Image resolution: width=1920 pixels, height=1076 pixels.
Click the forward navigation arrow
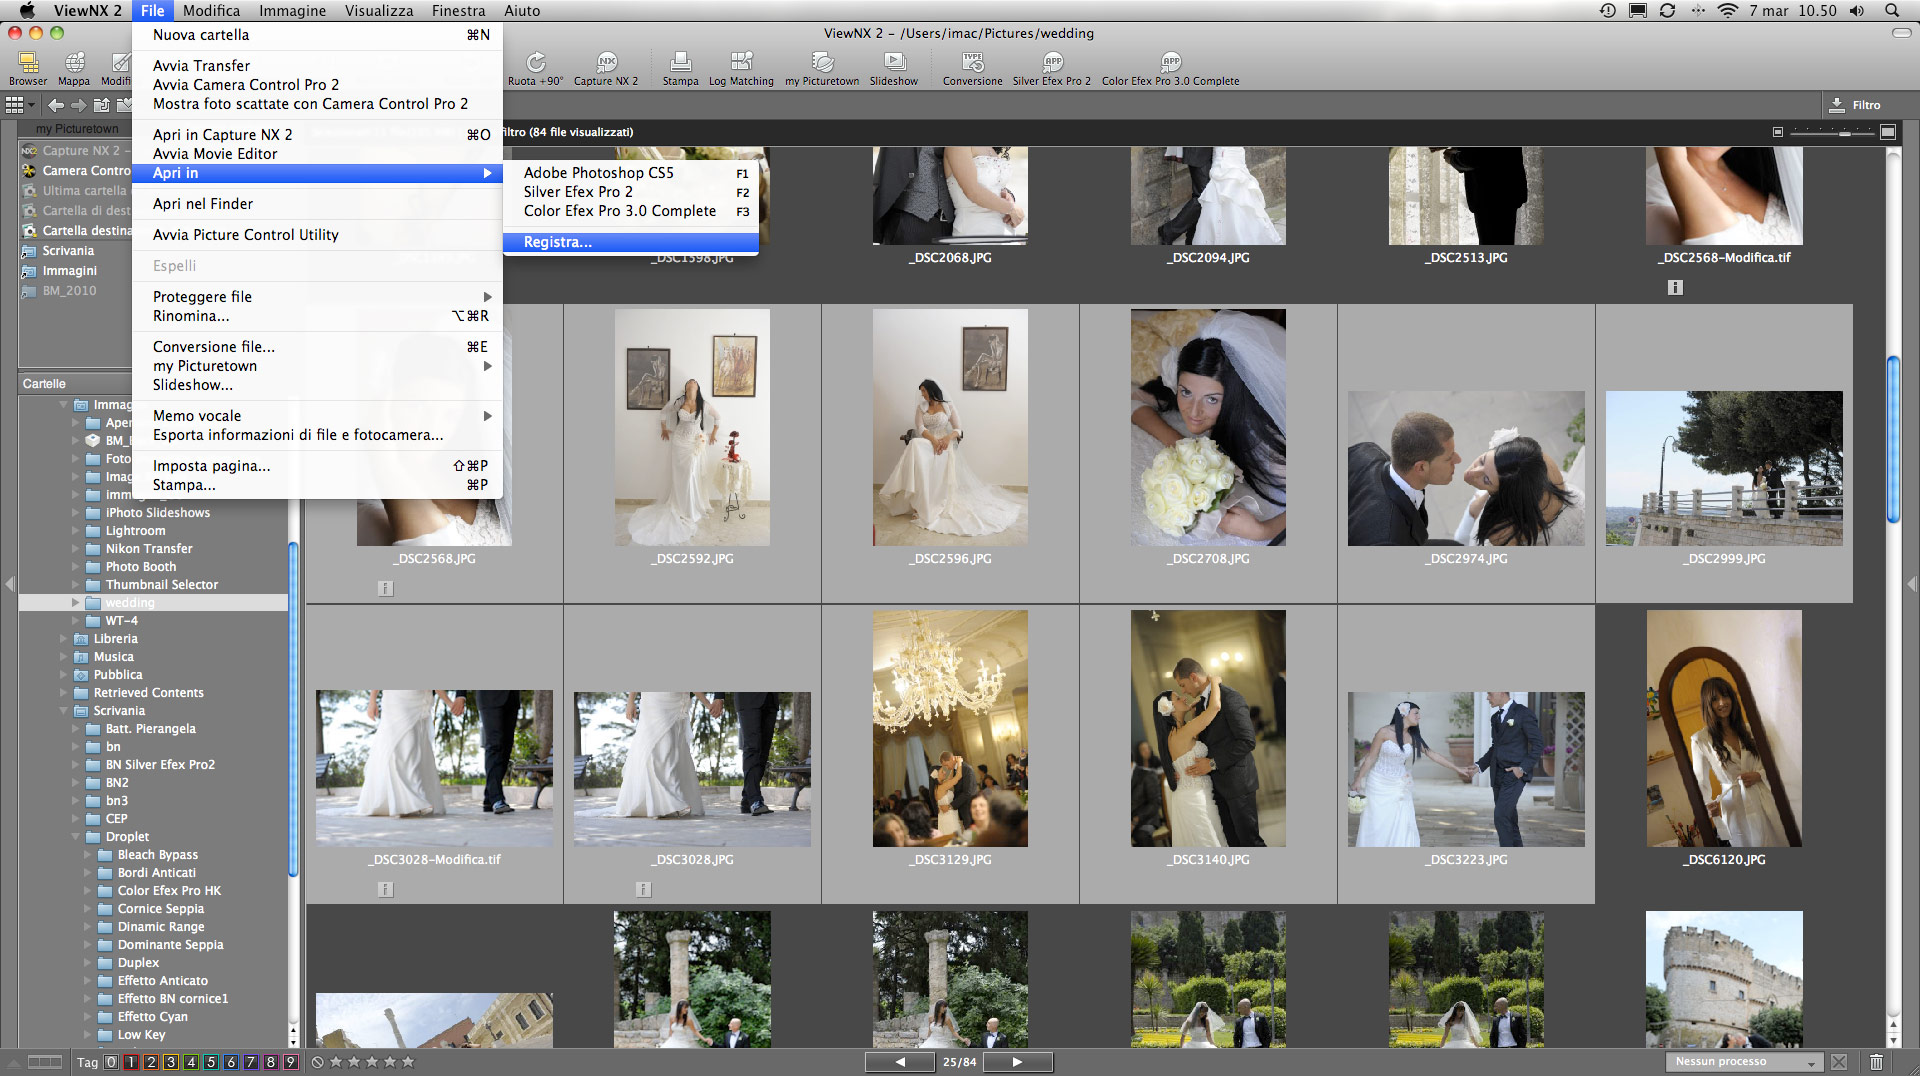coord(79,105)
